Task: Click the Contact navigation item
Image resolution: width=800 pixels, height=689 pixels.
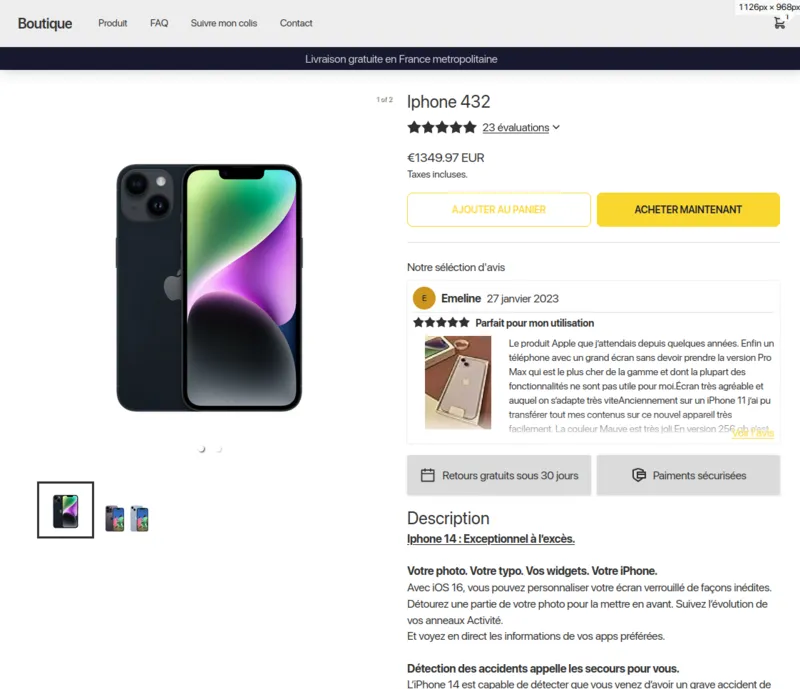Action: 296,23
